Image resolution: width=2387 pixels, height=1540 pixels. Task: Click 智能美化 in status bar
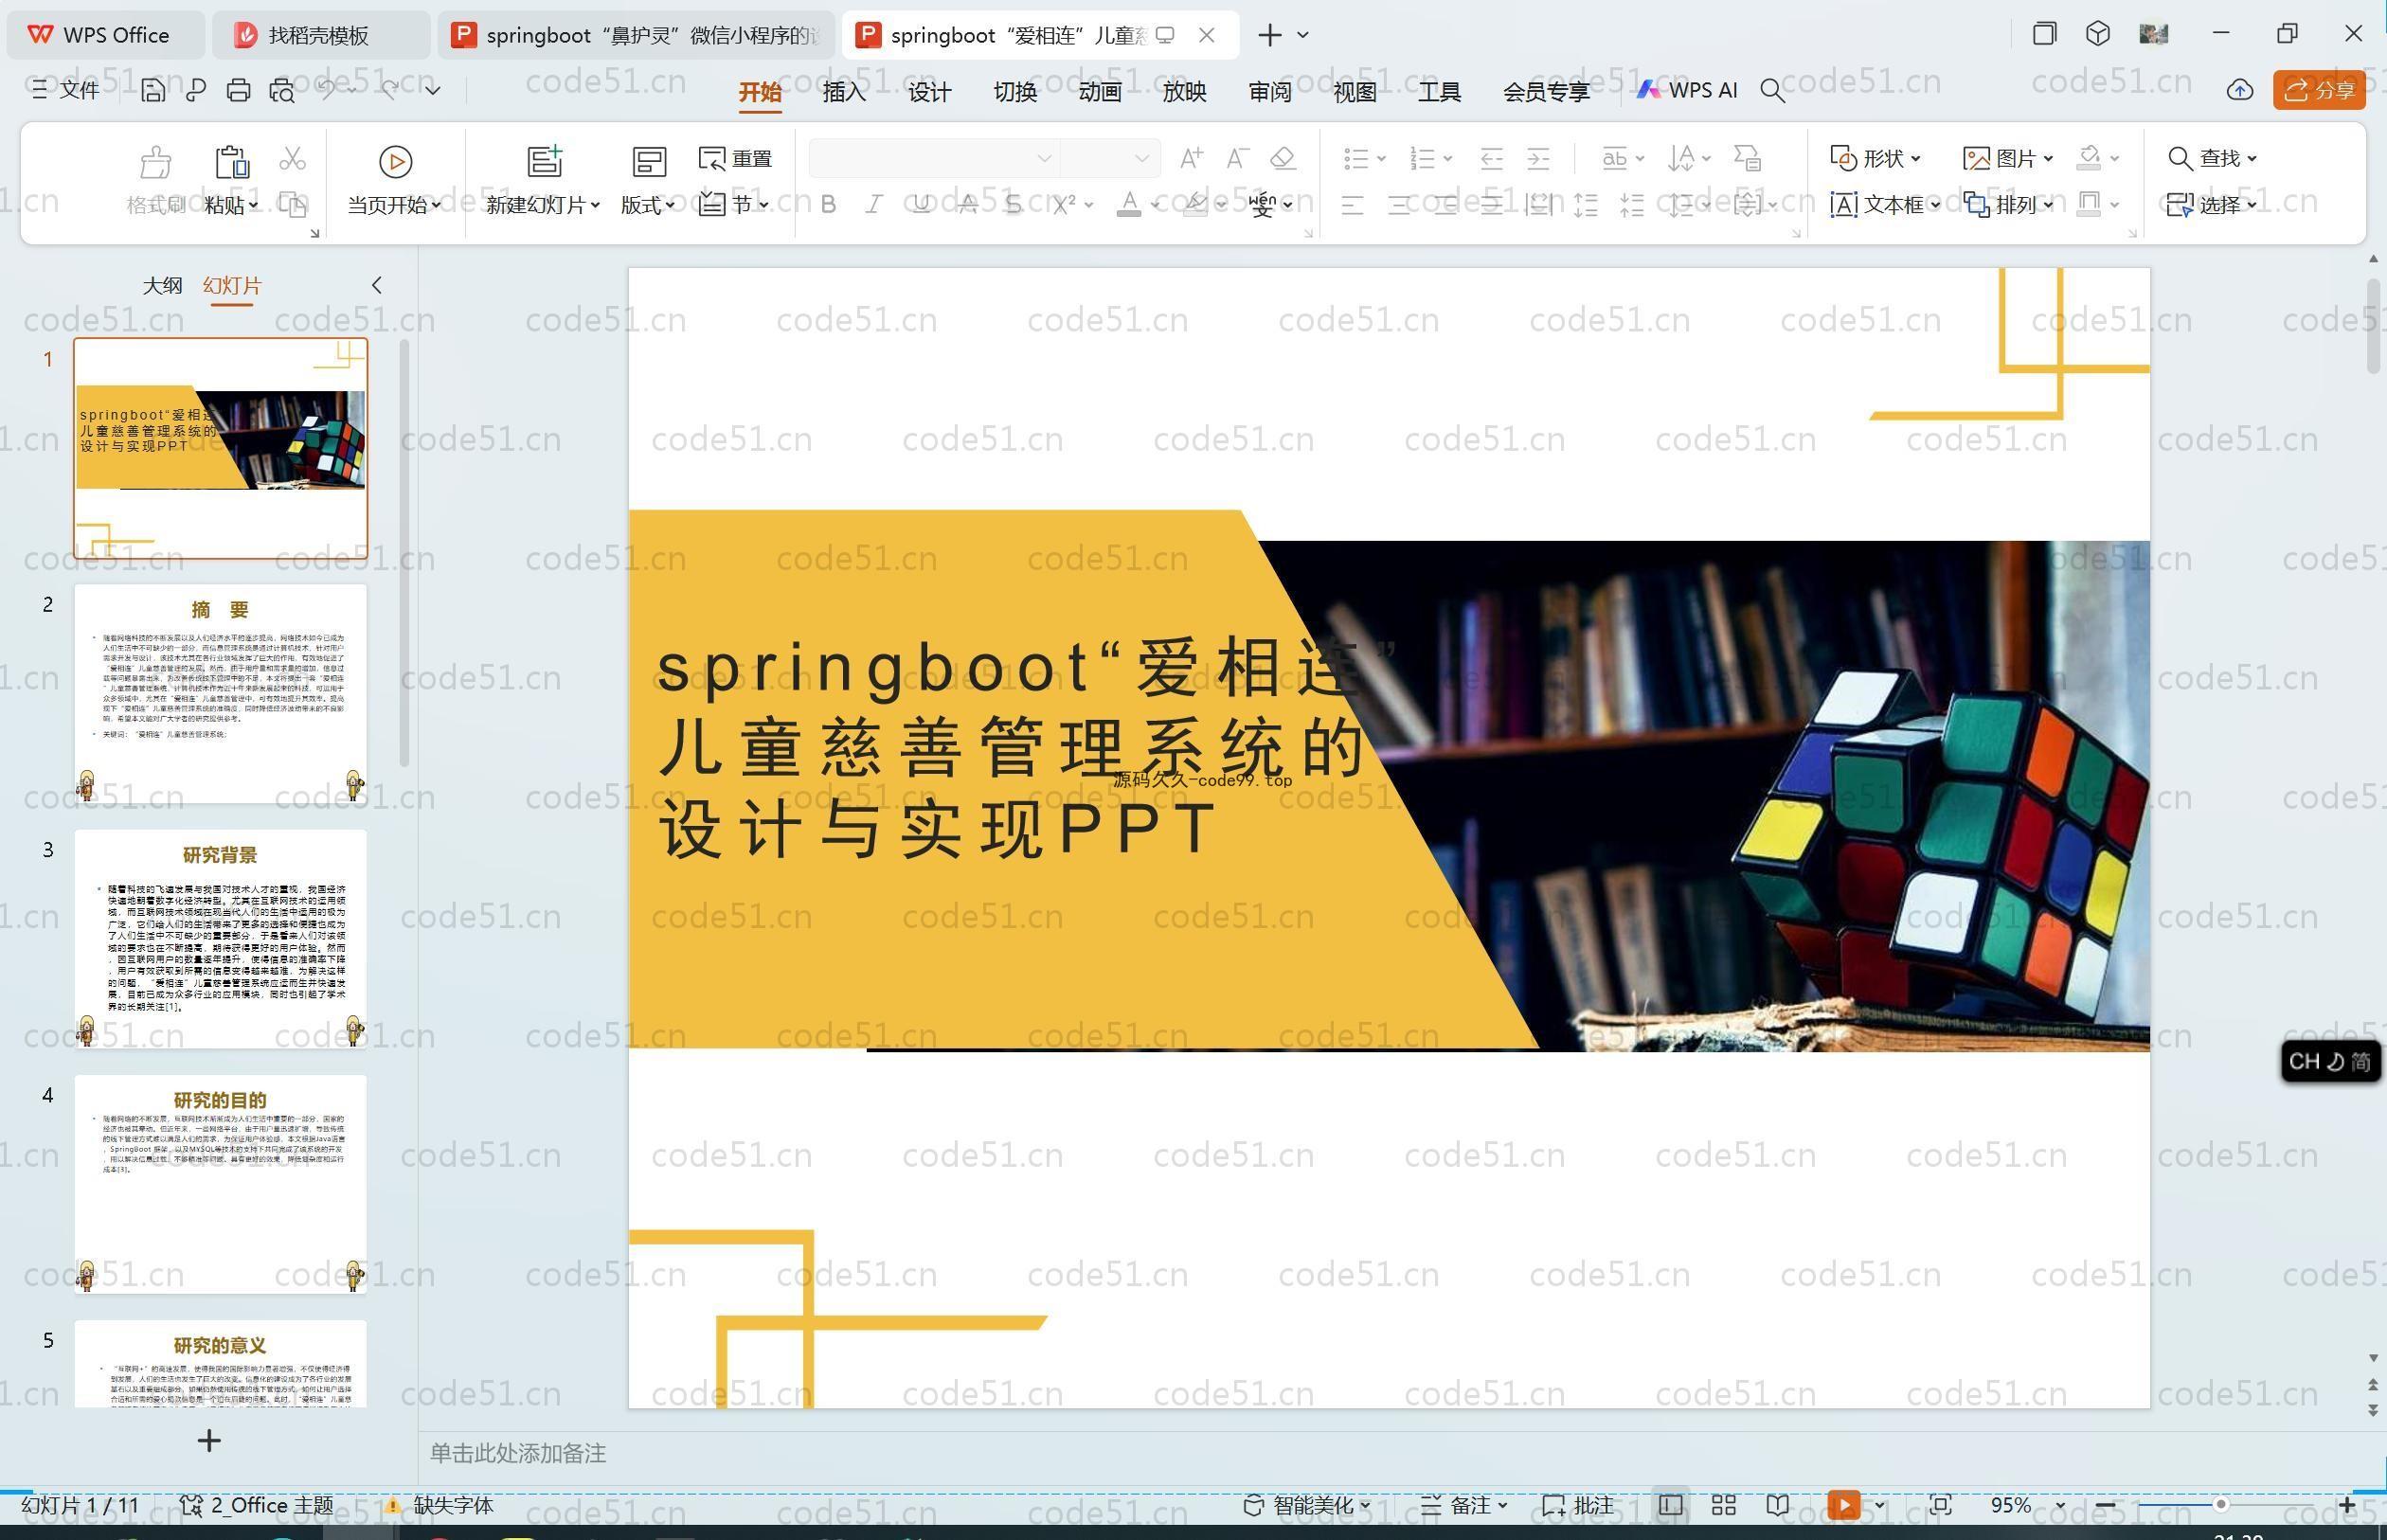coord(1306,1505)
